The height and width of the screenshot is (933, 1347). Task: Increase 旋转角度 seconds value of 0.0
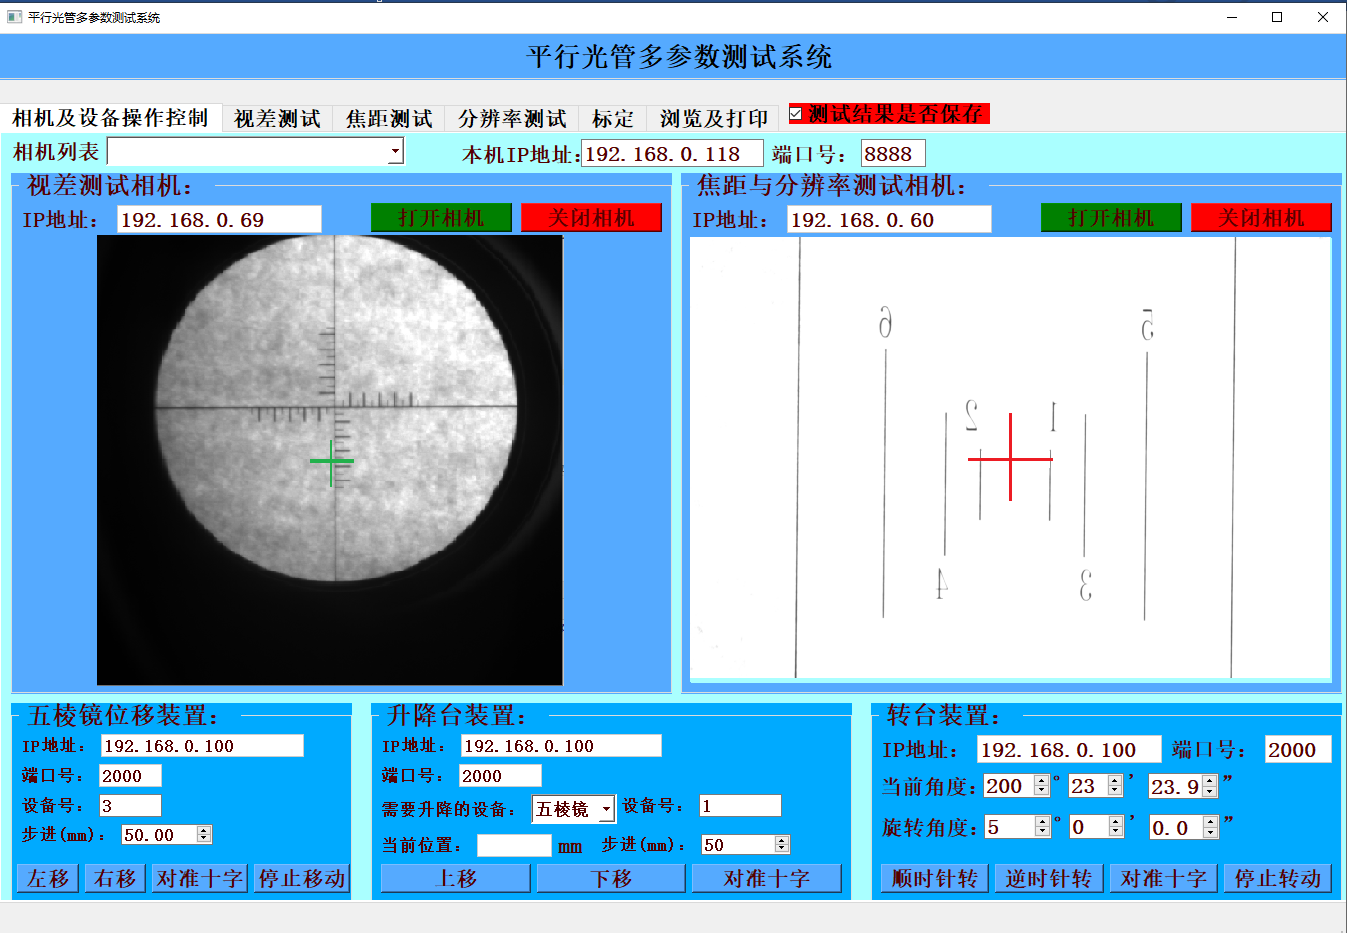tap(1211, 822)
